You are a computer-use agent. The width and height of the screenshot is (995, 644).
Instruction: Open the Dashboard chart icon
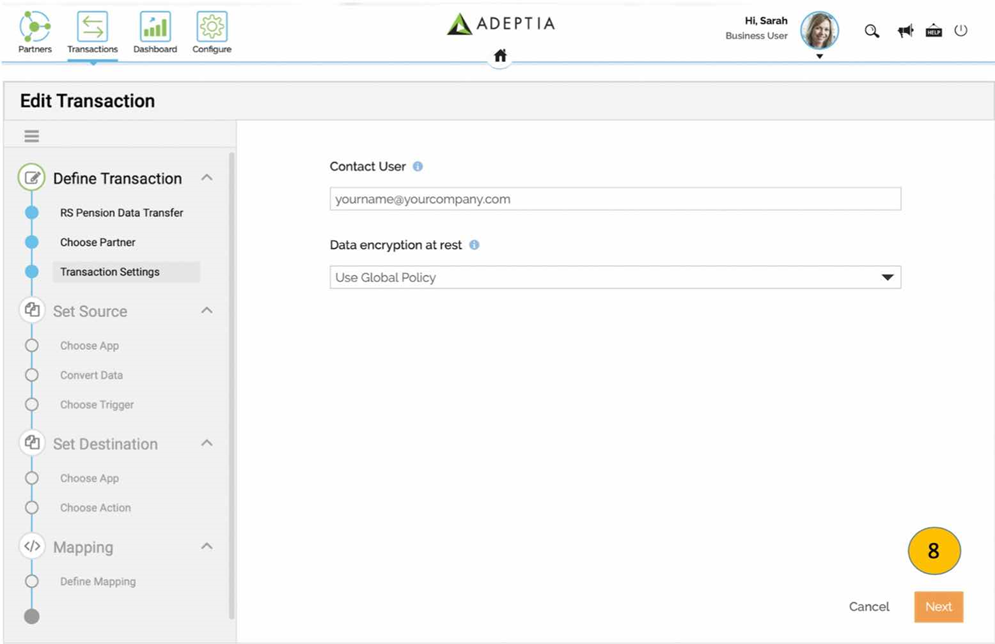tap(155, 27)
